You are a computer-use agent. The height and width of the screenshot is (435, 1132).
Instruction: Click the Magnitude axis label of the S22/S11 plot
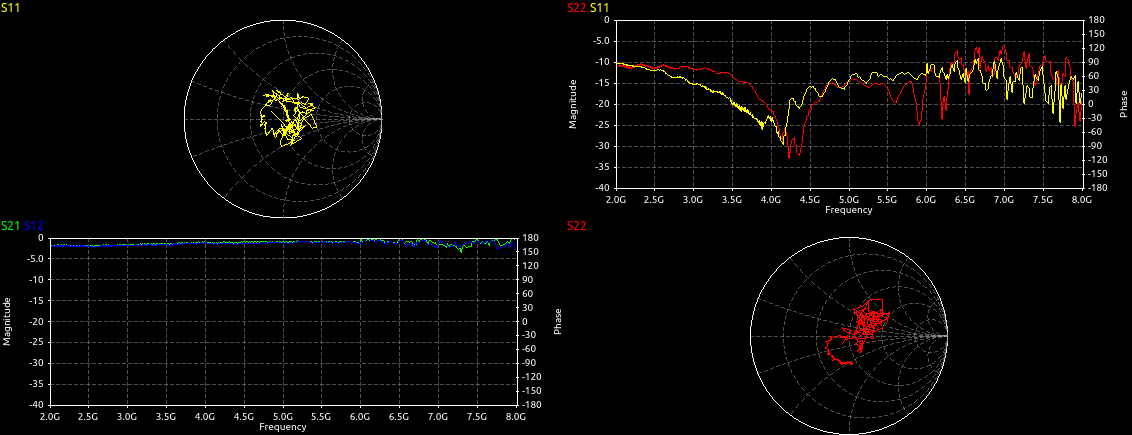point(574,104)
